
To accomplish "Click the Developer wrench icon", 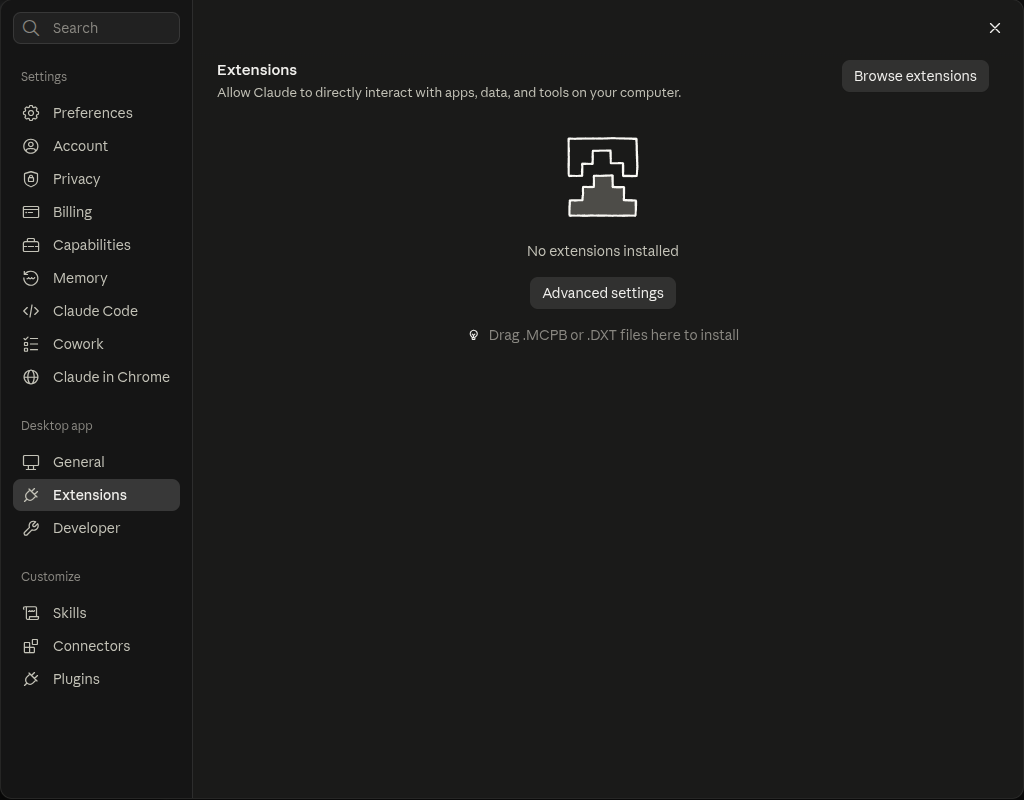I will [x=31, y=528].
